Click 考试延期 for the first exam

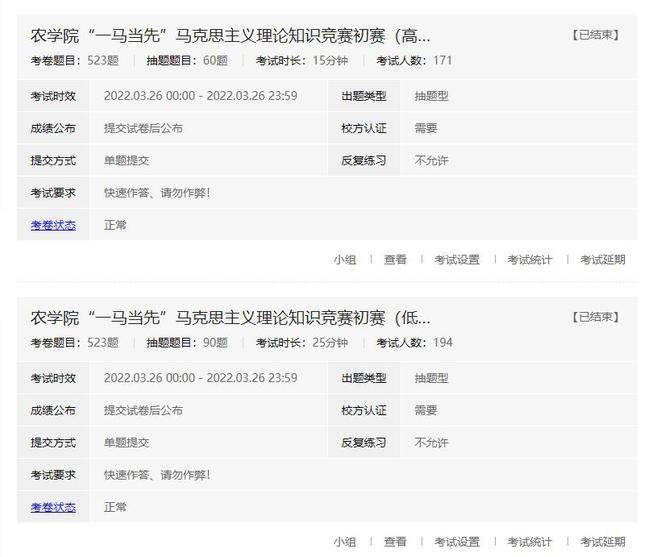coord(602,260)
